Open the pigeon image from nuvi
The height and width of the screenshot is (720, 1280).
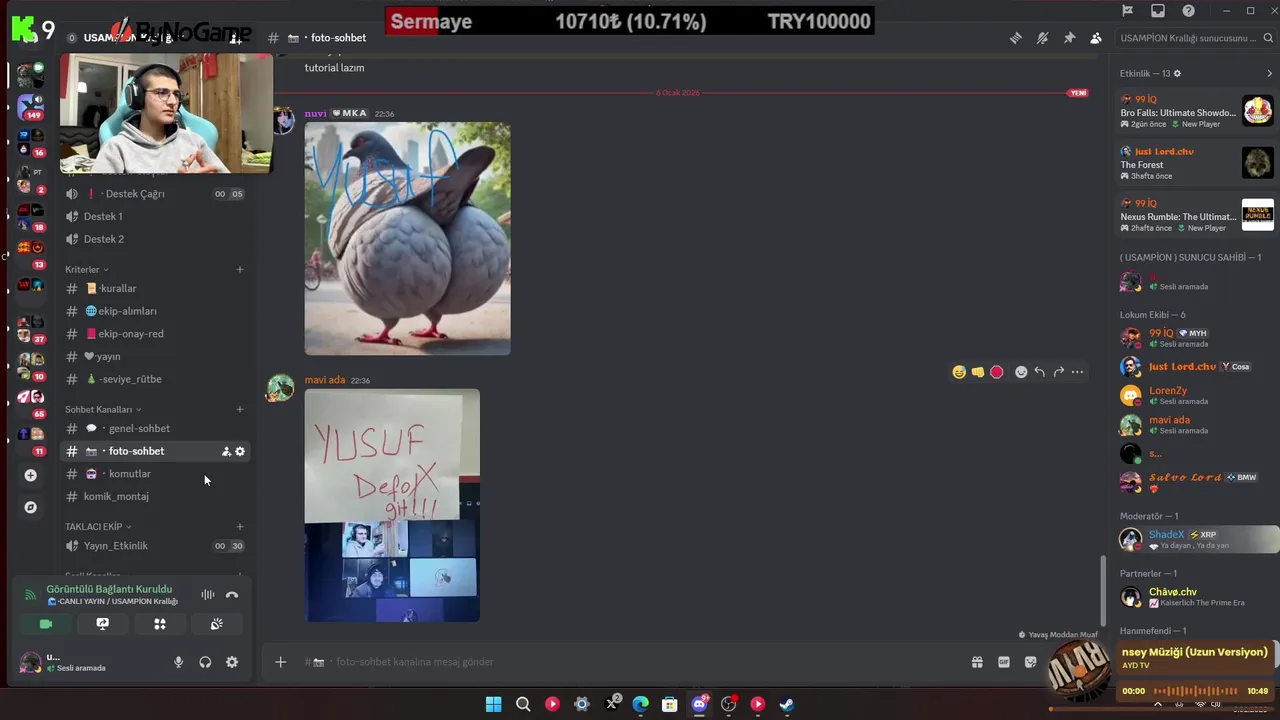point(407,239)
